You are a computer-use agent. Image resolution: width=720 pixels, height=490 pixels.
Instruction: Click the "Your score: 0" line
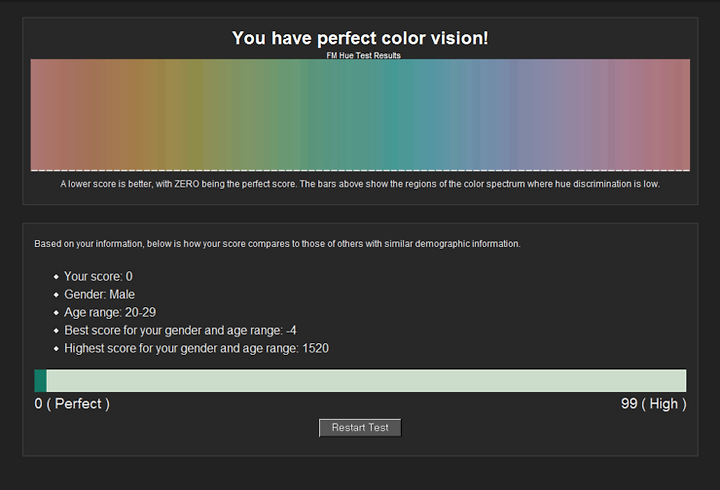point(98,276)
